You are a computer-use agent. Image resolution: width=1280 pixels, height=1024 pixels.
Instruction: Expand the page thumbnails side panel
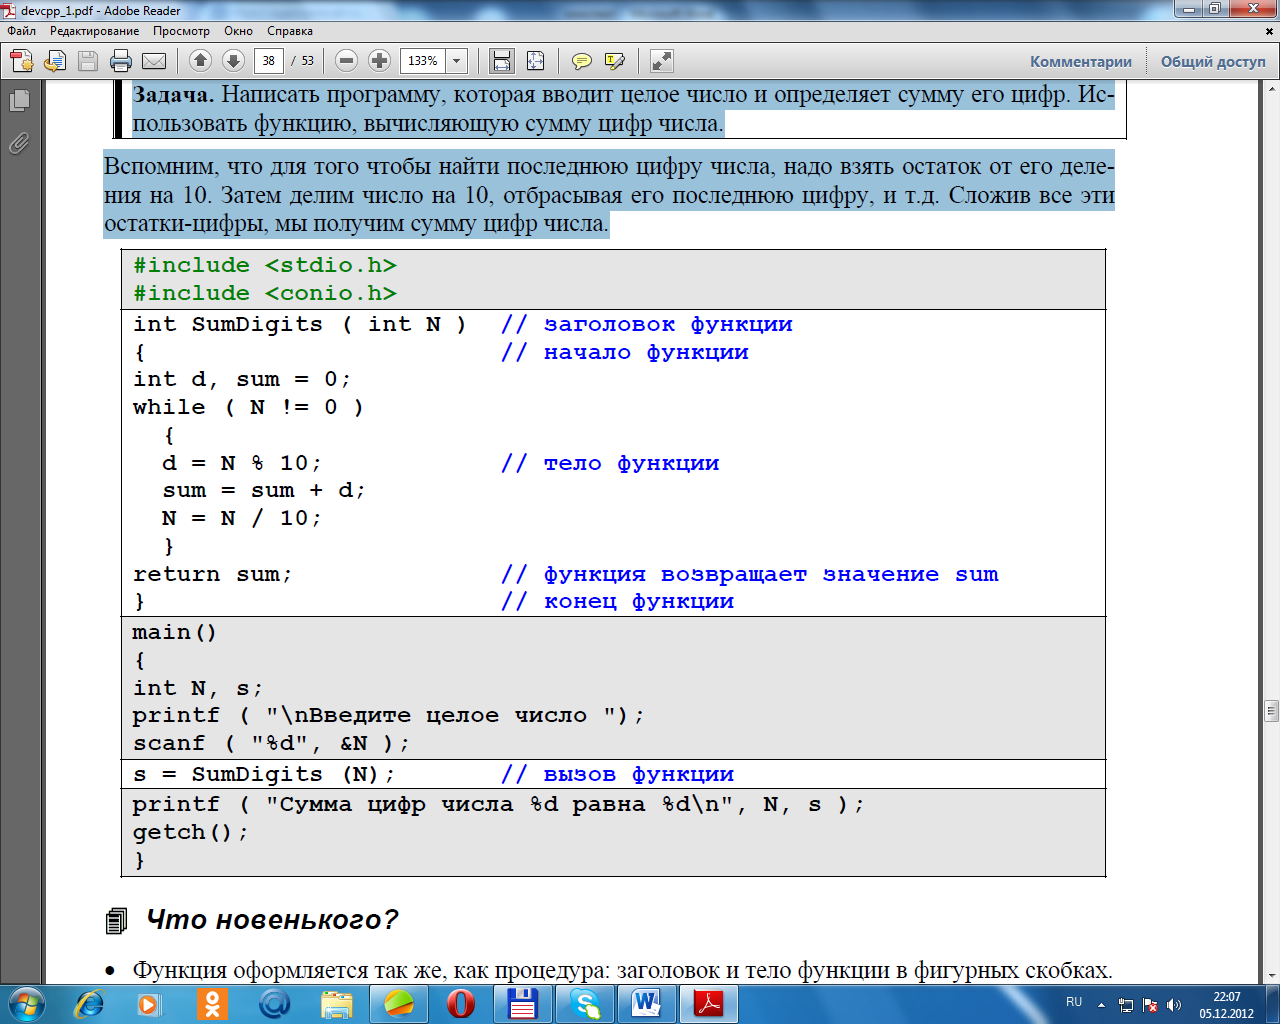pyautogui.click(x=19, y=101)
